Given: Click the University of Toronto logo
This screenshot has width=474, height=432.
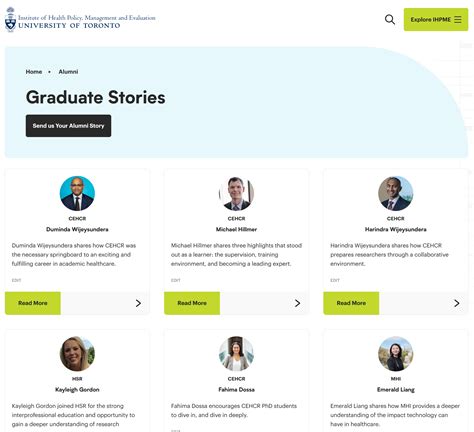Looking at the screenshot, I should pyautogui.click(x=80, y=20).
